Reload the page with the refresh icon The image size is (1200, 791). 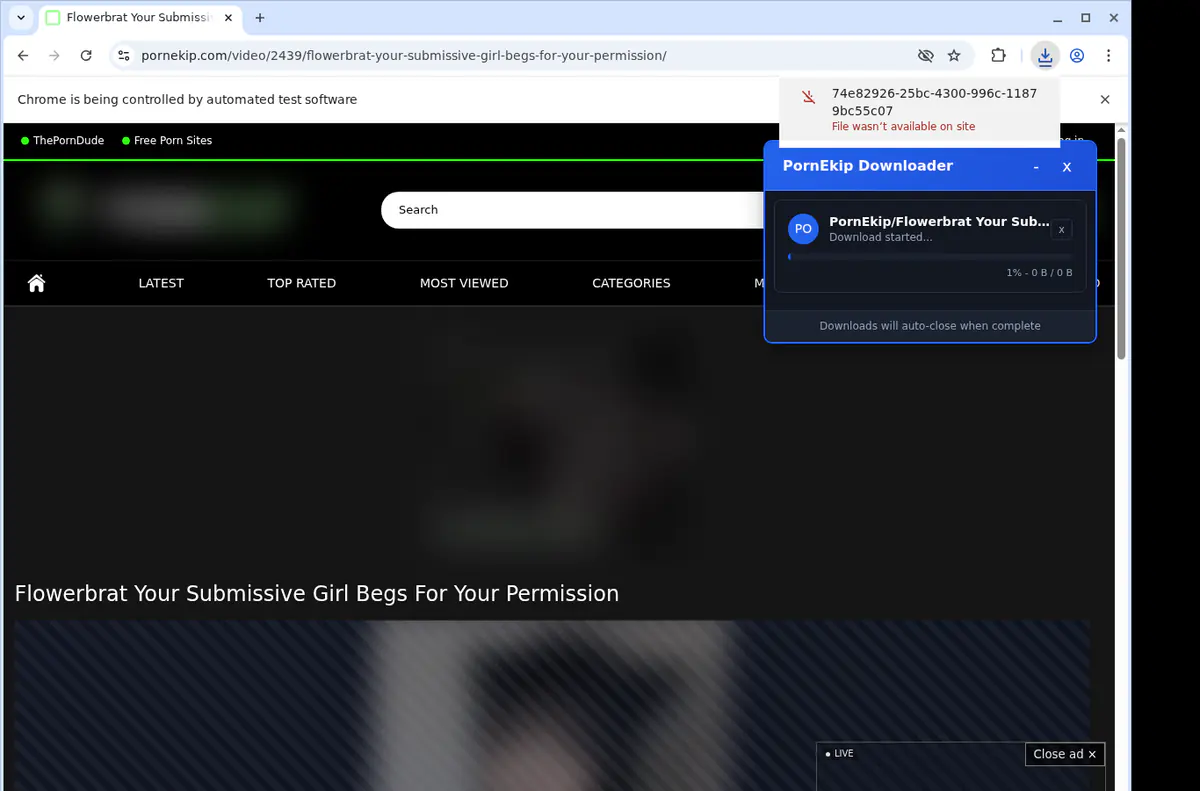coord(86,56)
